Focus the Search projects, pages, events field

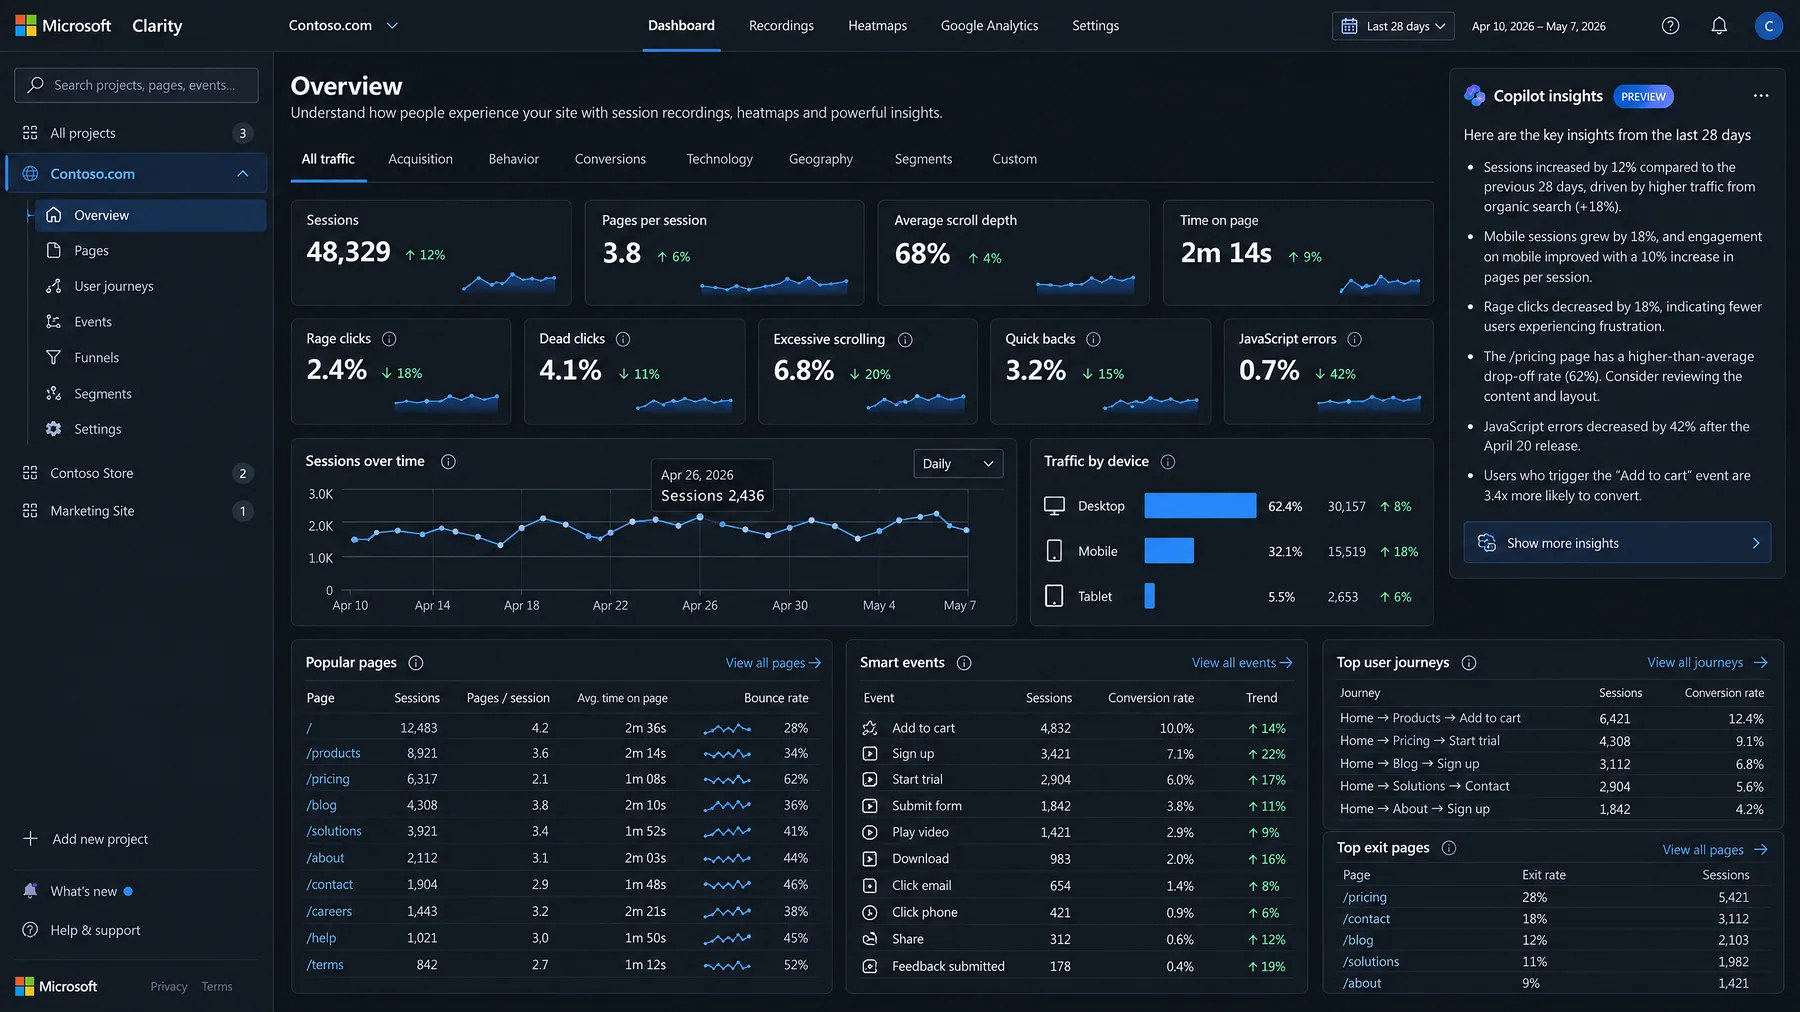136,85
